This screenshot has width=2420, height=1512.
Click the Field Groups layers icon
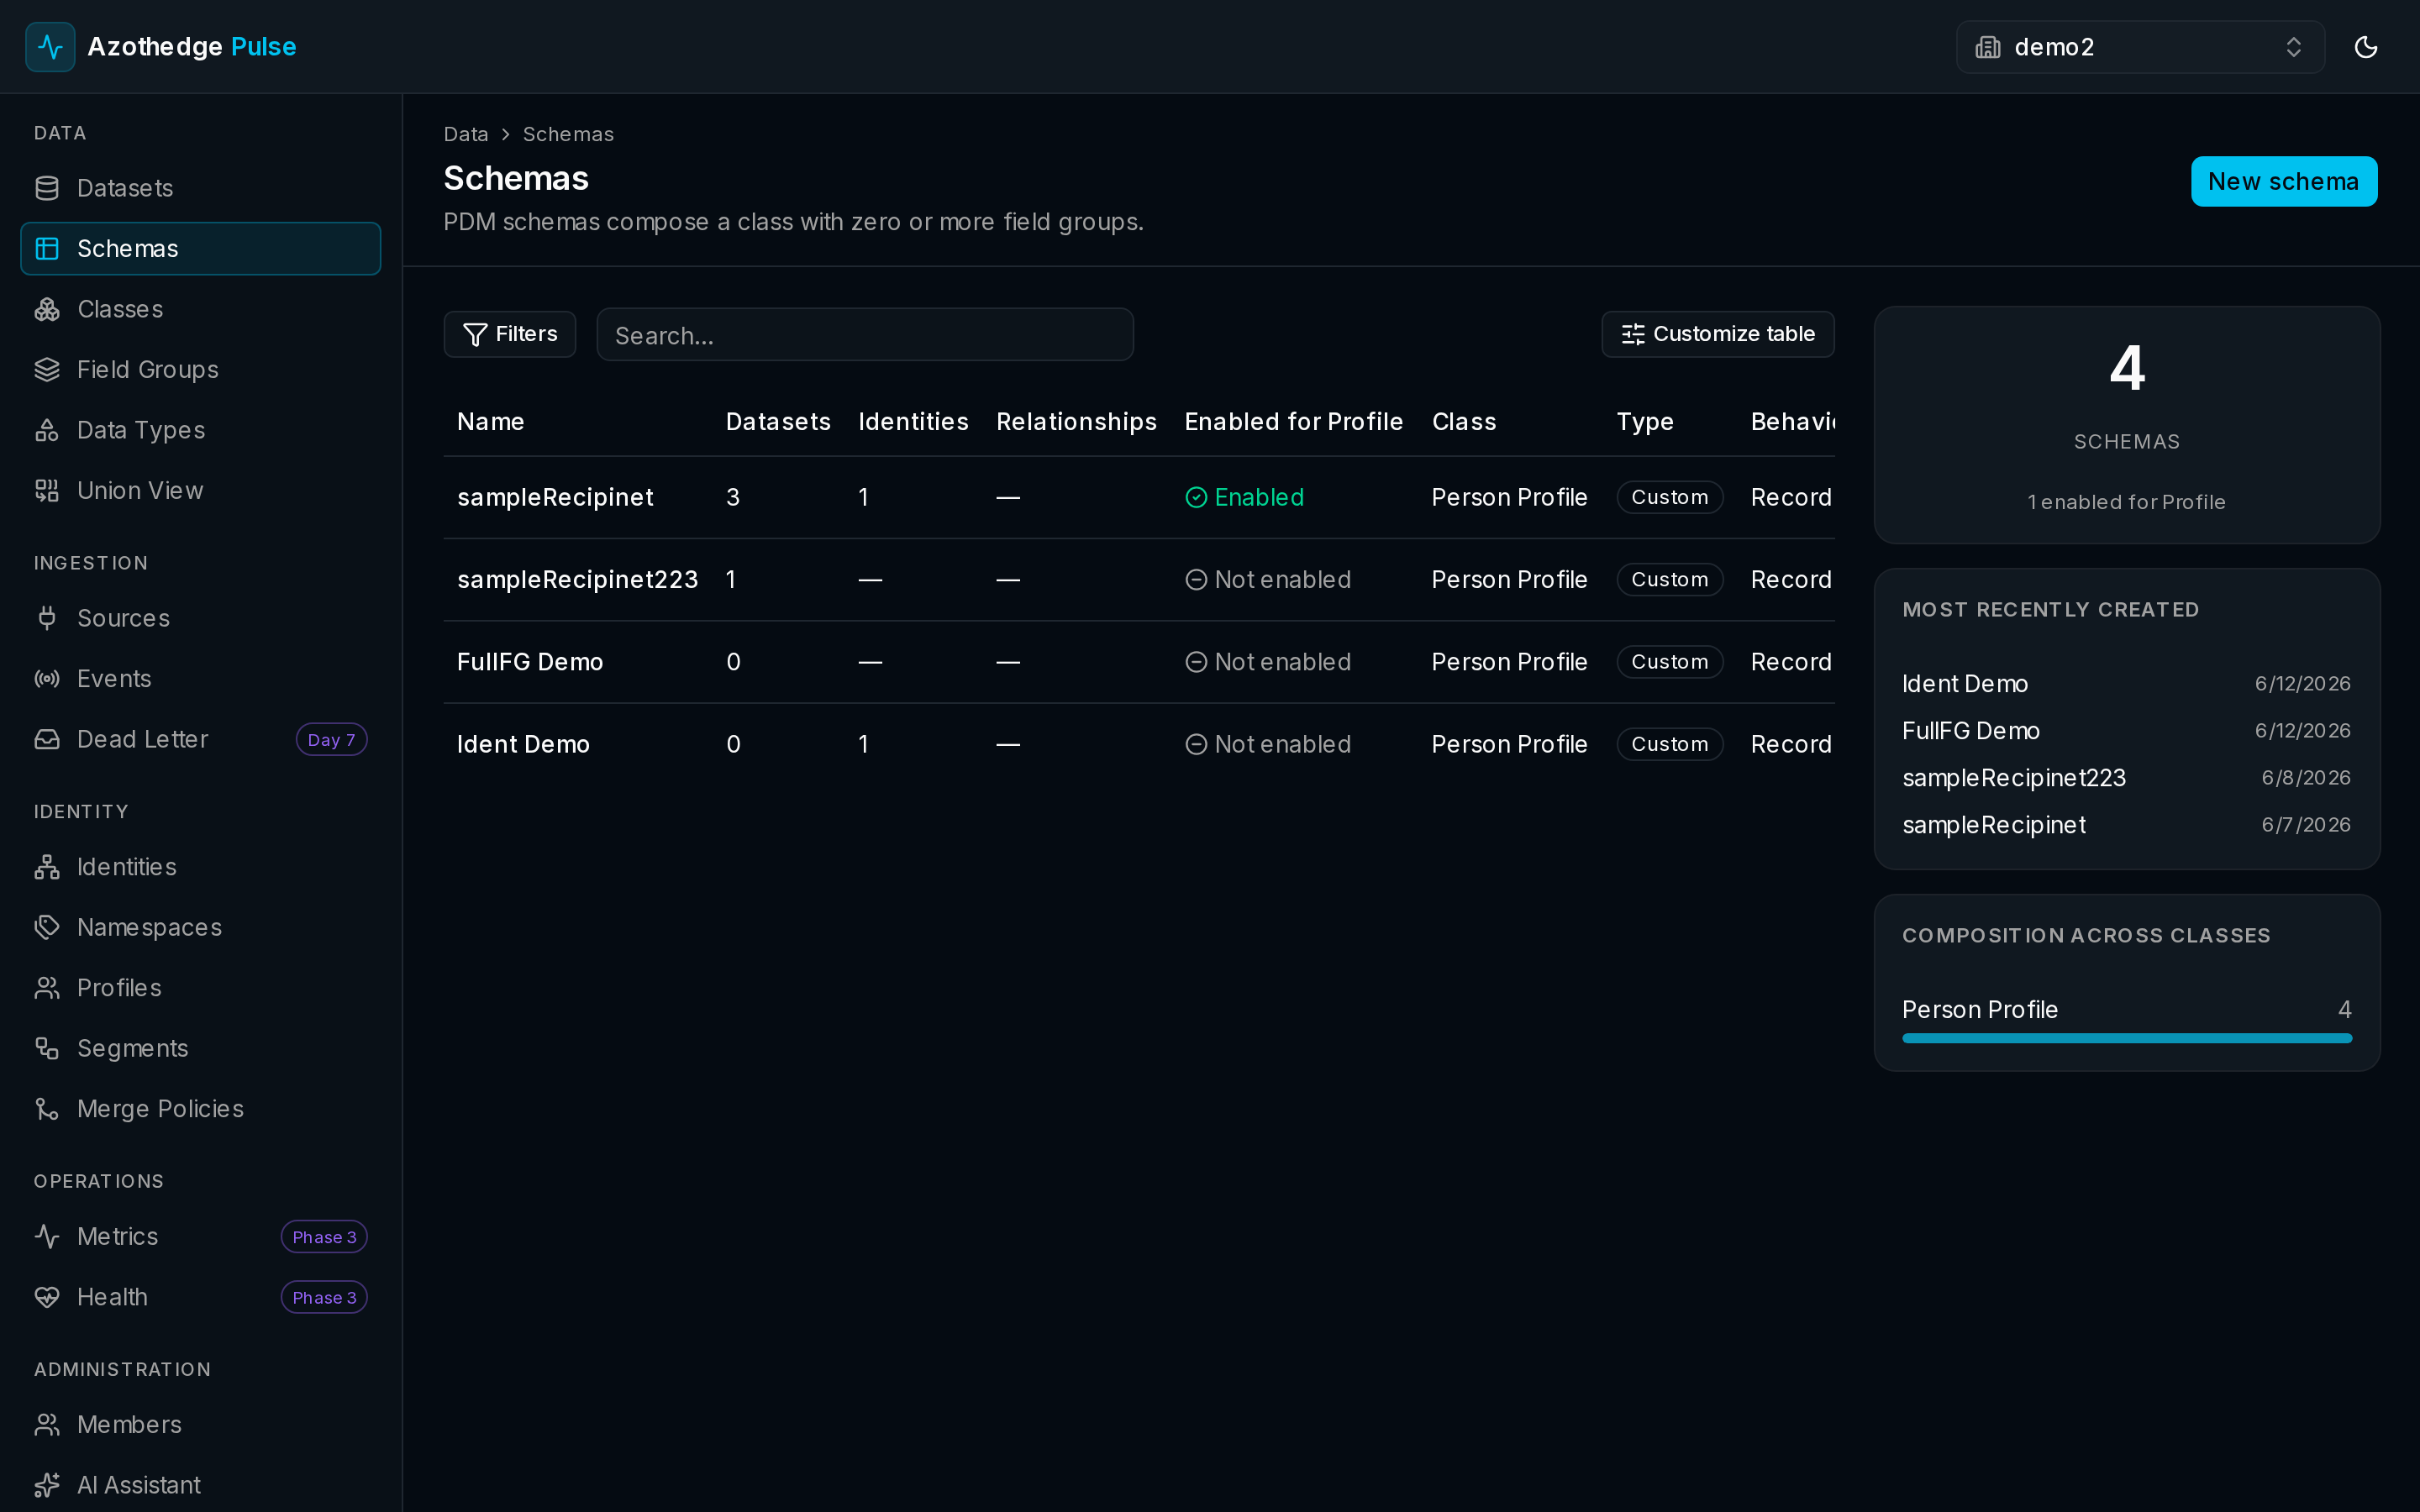tap(47, 370)
